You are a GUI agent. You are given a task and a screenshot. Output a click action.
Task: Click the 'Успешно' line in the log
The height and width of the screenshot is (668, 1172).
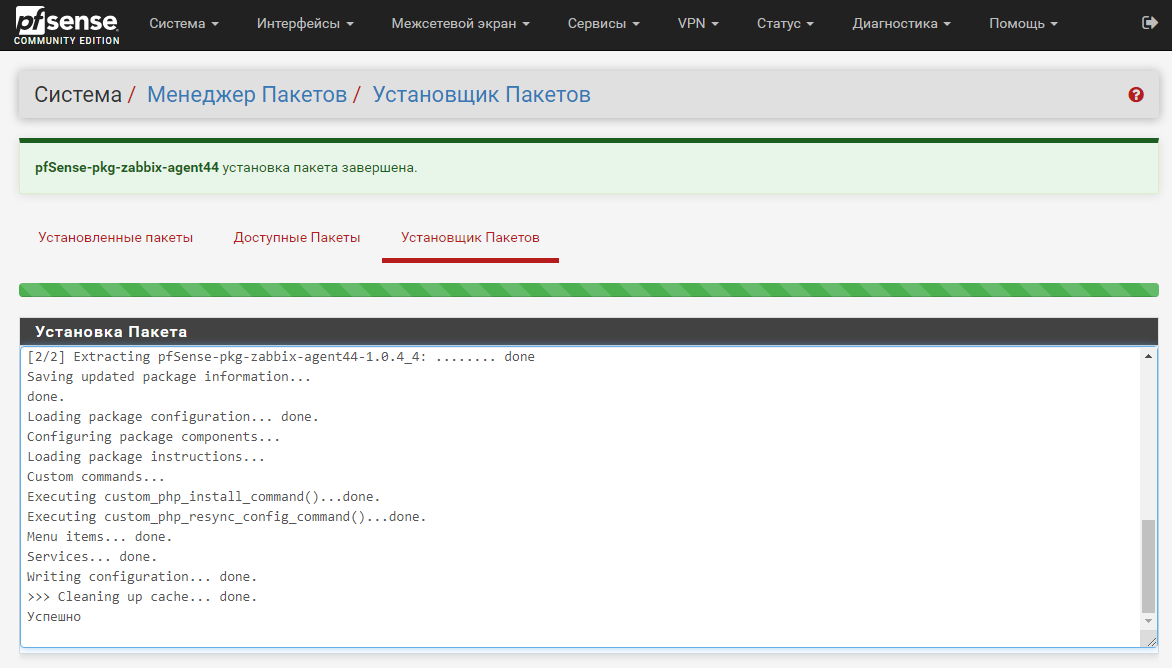tap(54, 617)
